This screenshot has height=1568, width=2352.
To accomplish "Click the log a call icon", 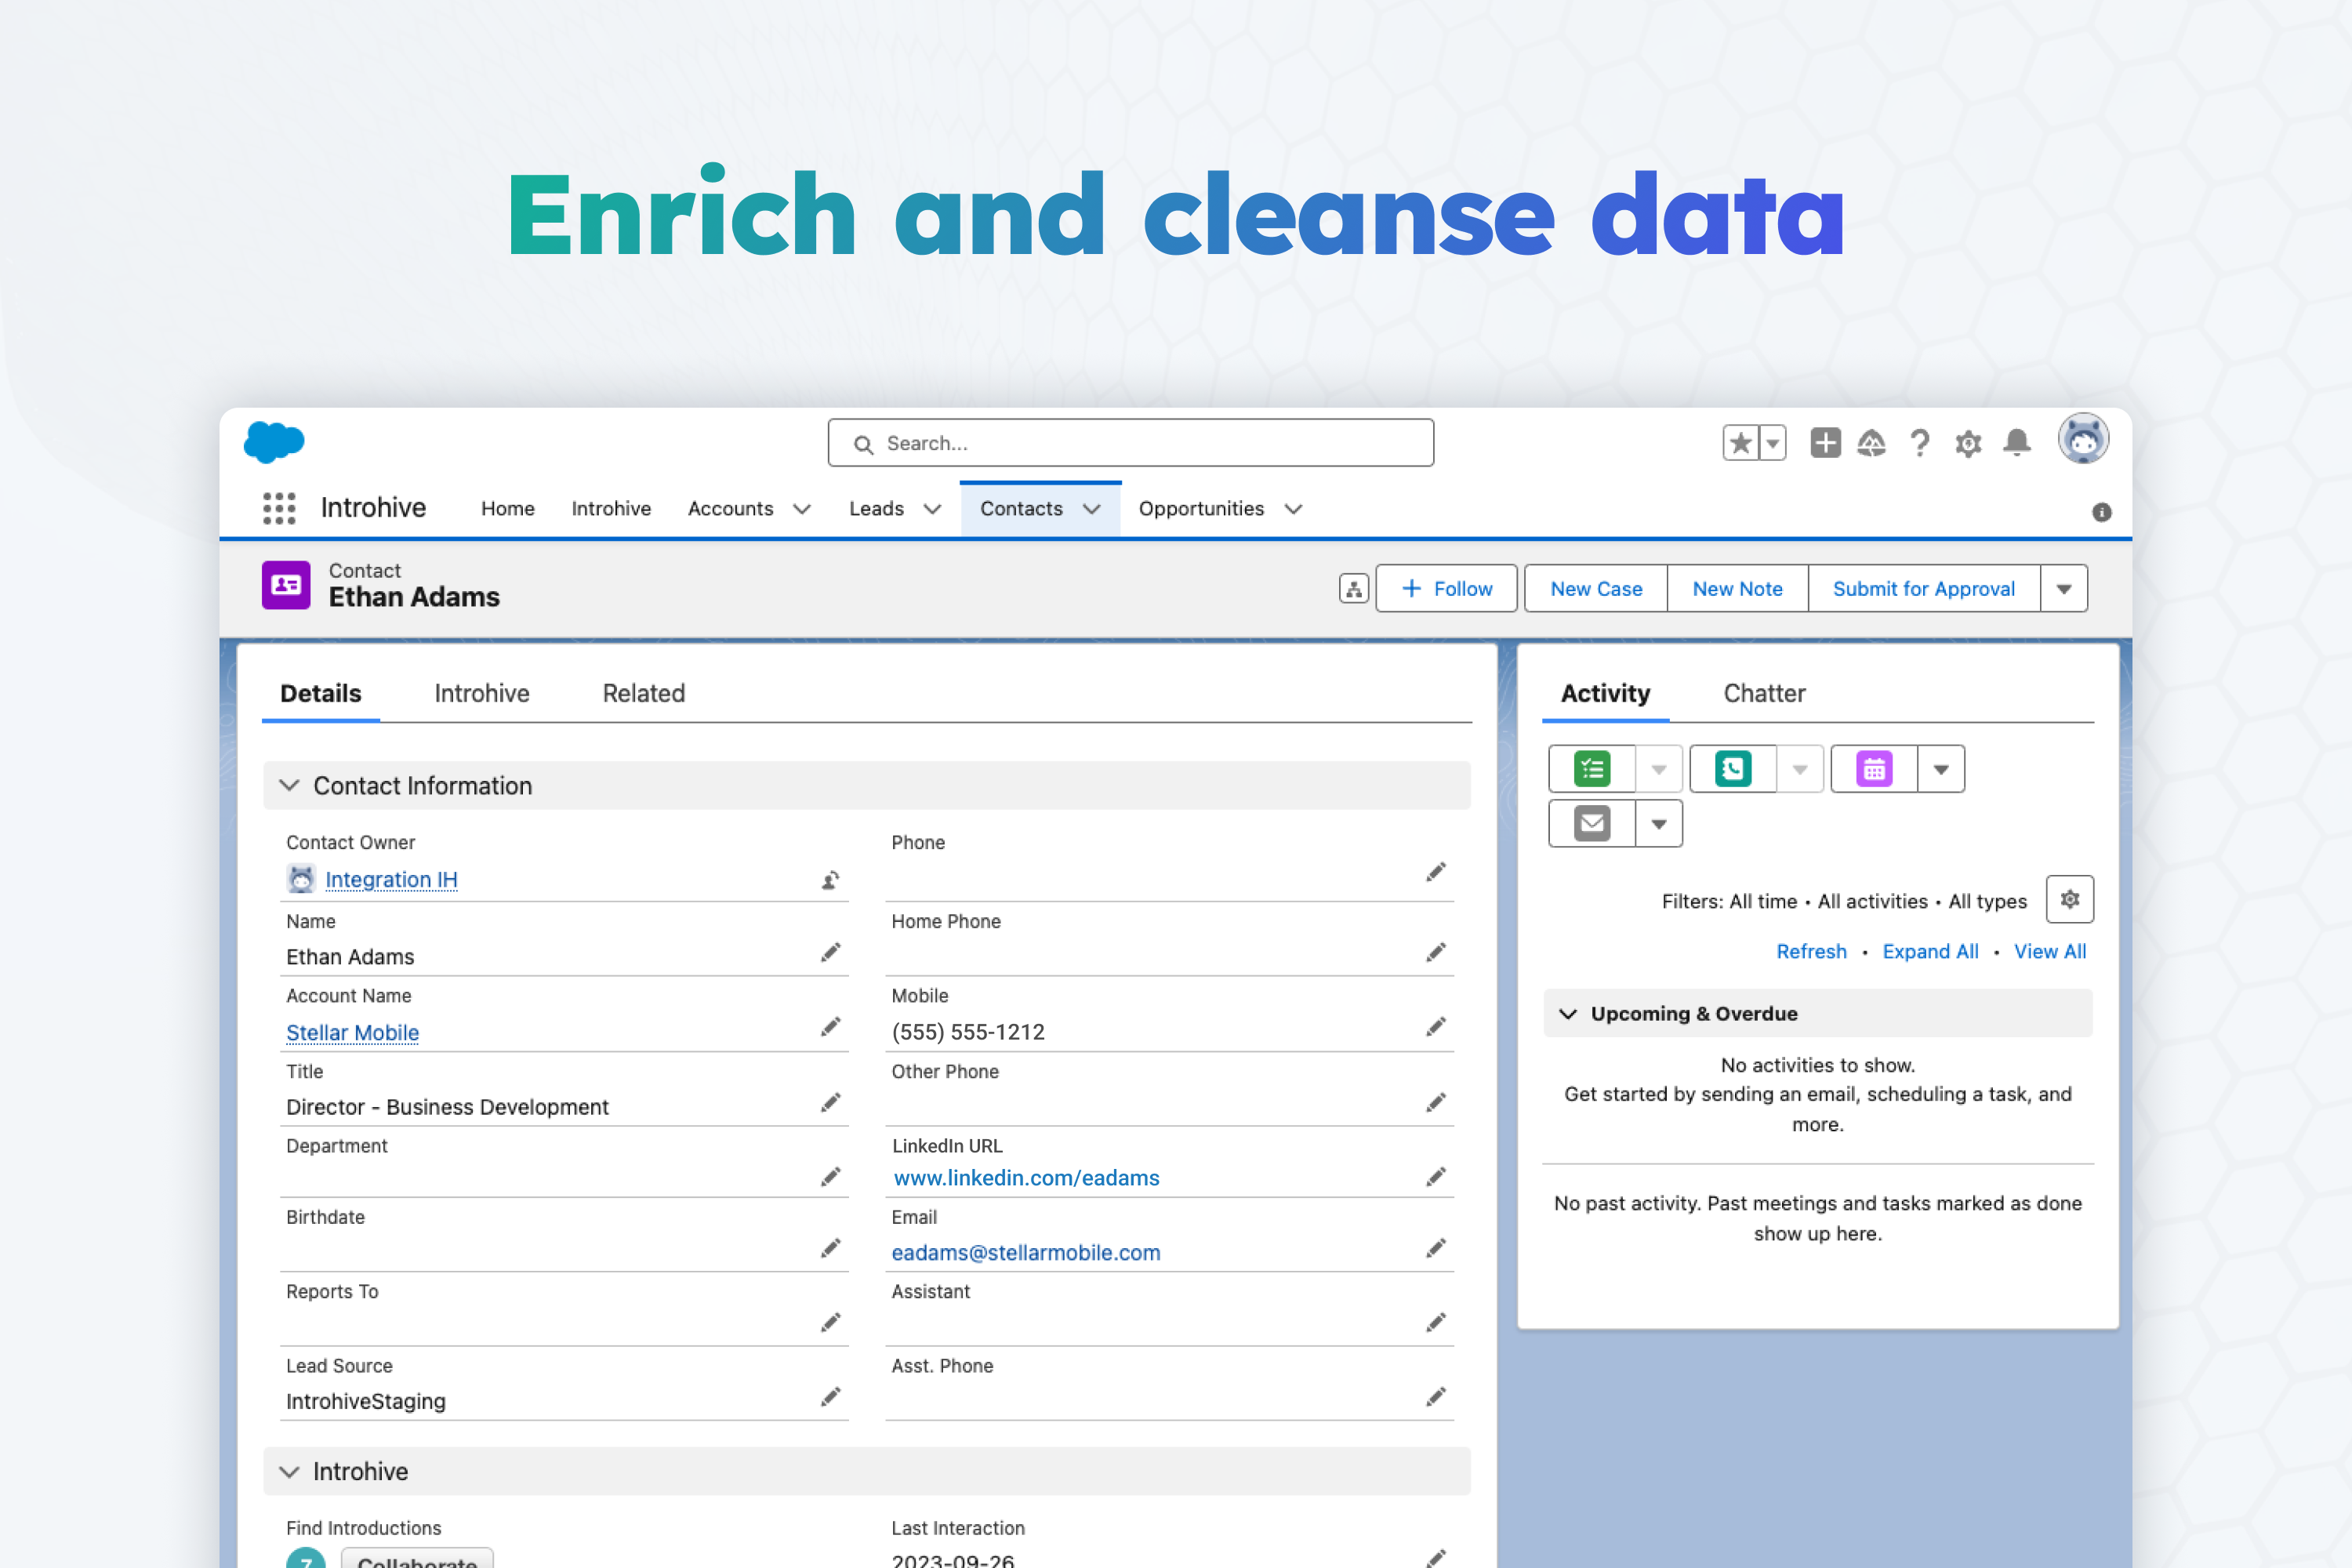I will 1733,769.
